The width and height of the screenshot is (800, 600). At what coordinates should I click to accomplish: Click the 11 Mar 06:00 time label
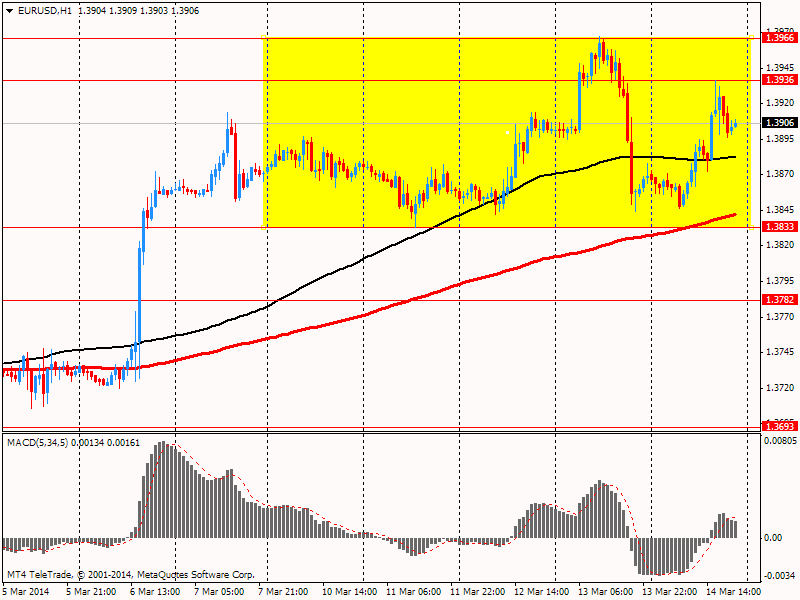(414, 591)
